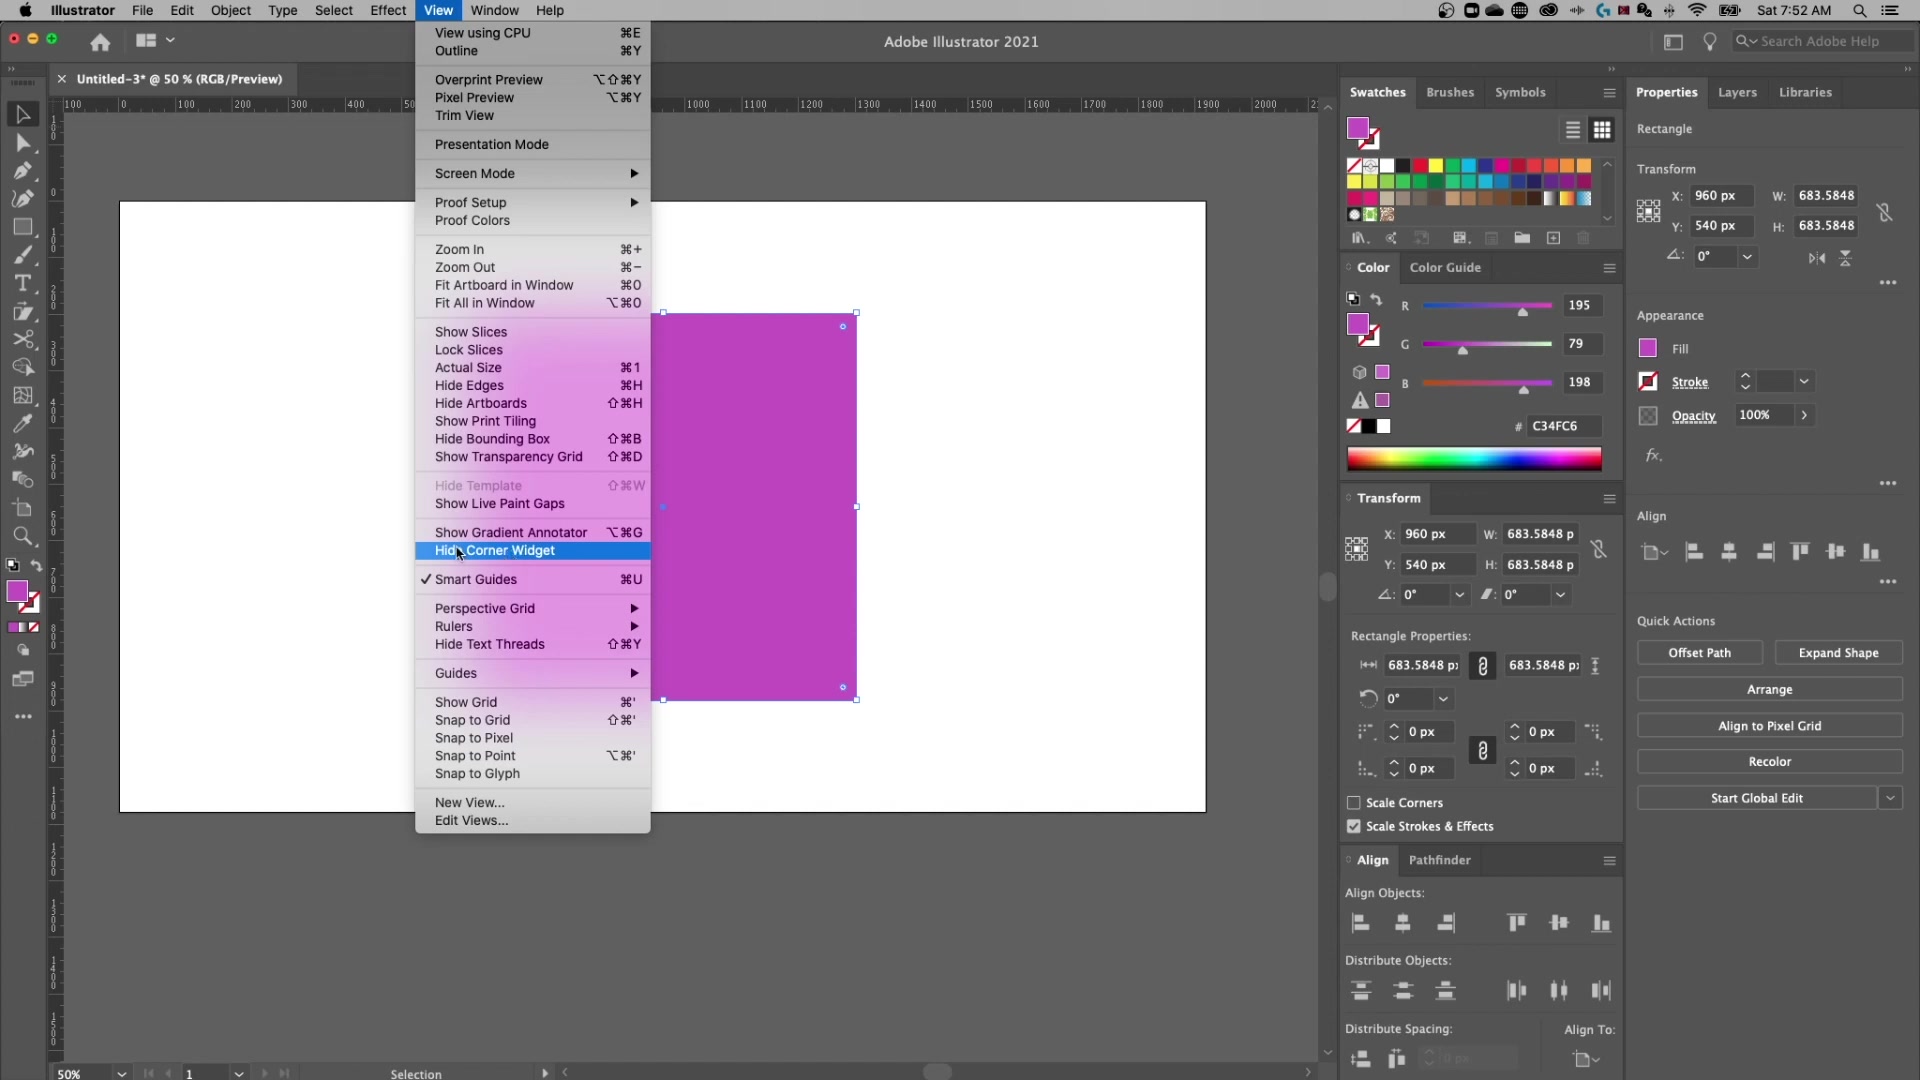The height and width of the screenshot is (1080, 1920).
Task: Uncheck the Scale Strokes & Effects option
Action: [x=1354, y=826]
